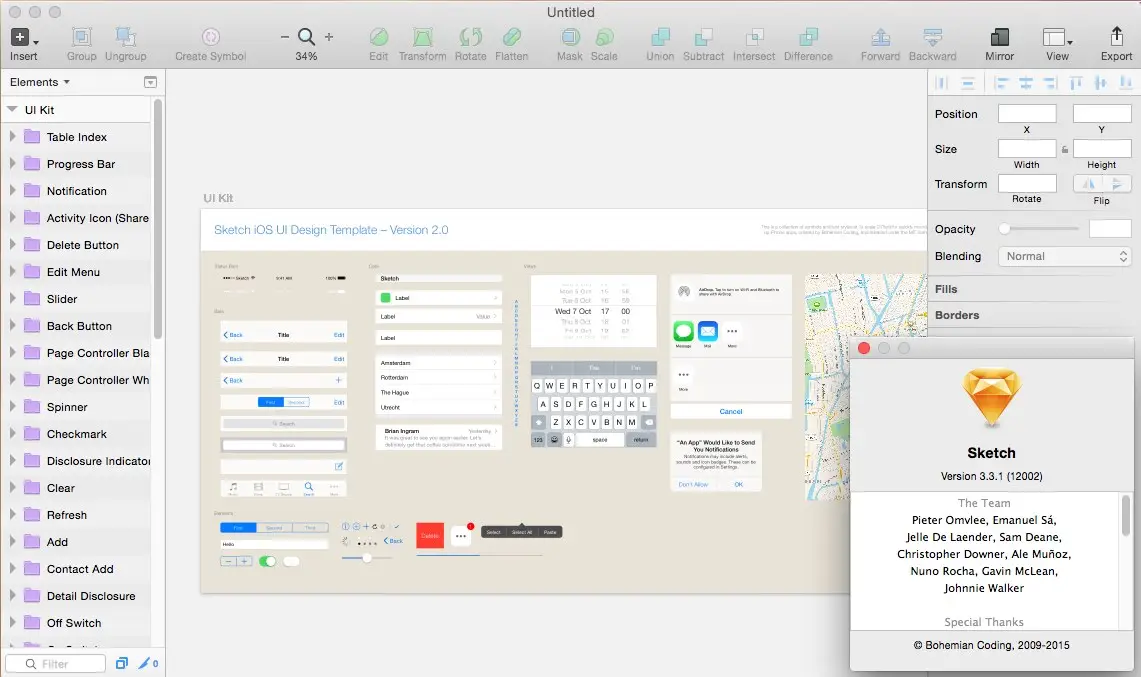Click the Ungroup toolbar icon
This screenshot has height=677, width=1141.
coord(125,37)
